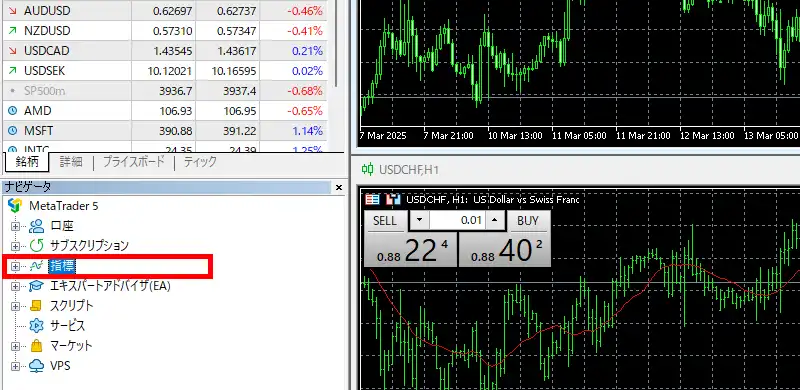Click the AMD clock icon
The width and height of the screenshot is (800, 390).
[13, 111]
